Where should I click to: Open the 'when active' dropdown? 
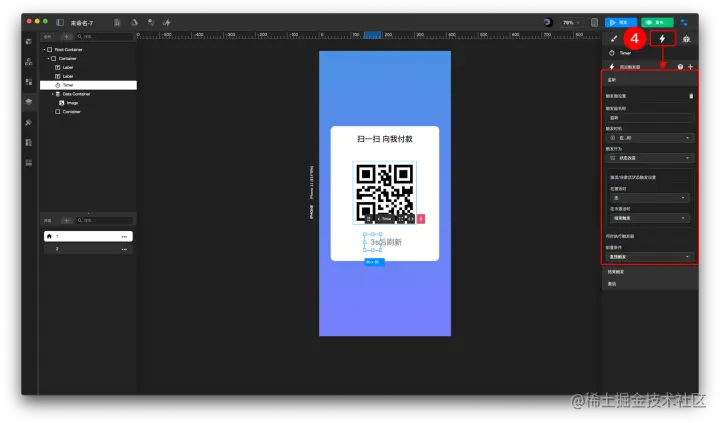[x=649, y=198]
